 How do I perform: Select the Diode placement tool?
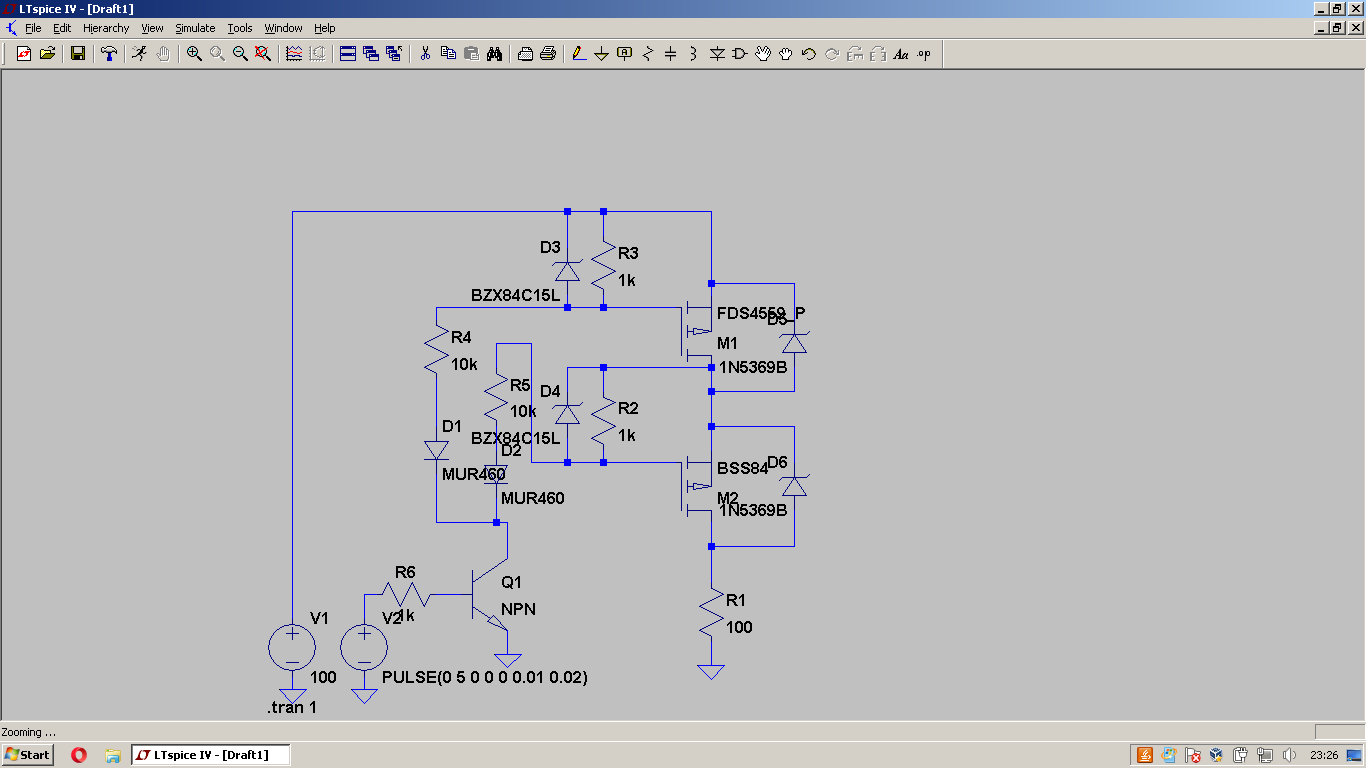coord(717,54)
